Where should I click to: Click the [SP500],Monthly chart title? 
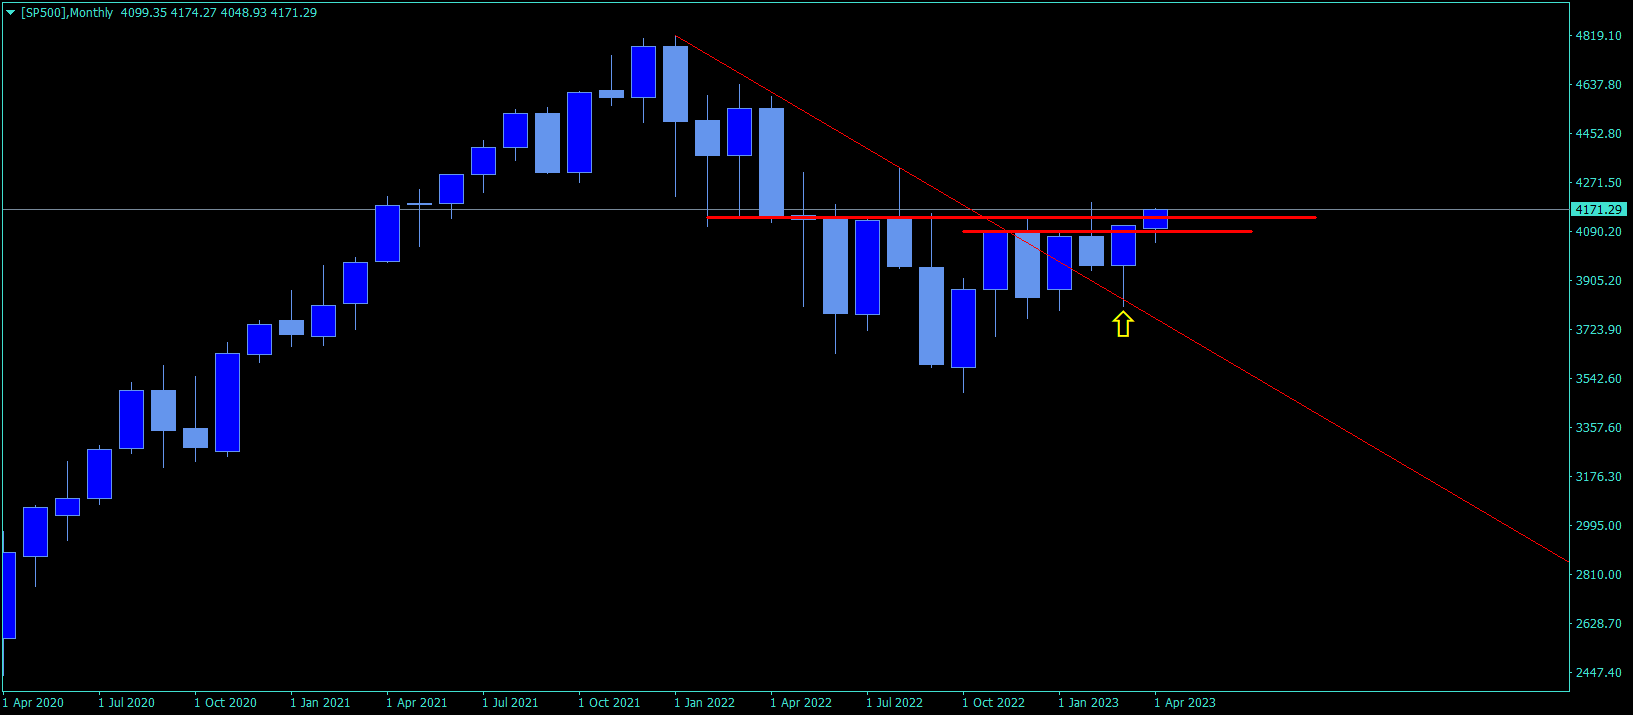pos(67,13)
